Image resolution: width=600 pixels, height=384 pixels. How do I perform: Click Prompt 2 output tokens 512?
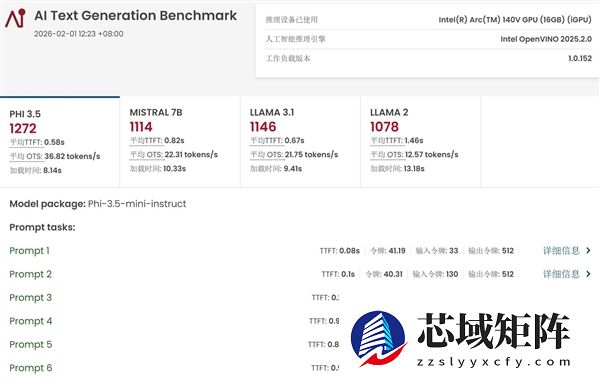508,274
